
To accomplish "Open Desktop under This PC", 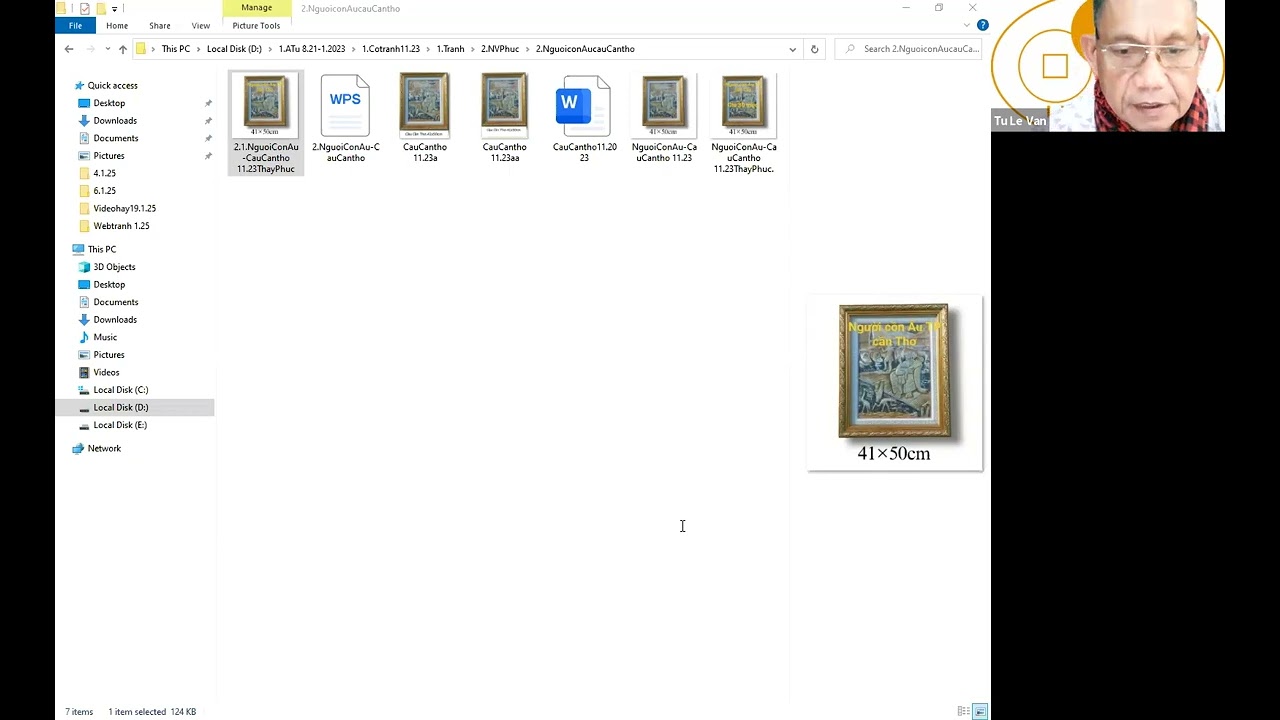I will [109, 285].
